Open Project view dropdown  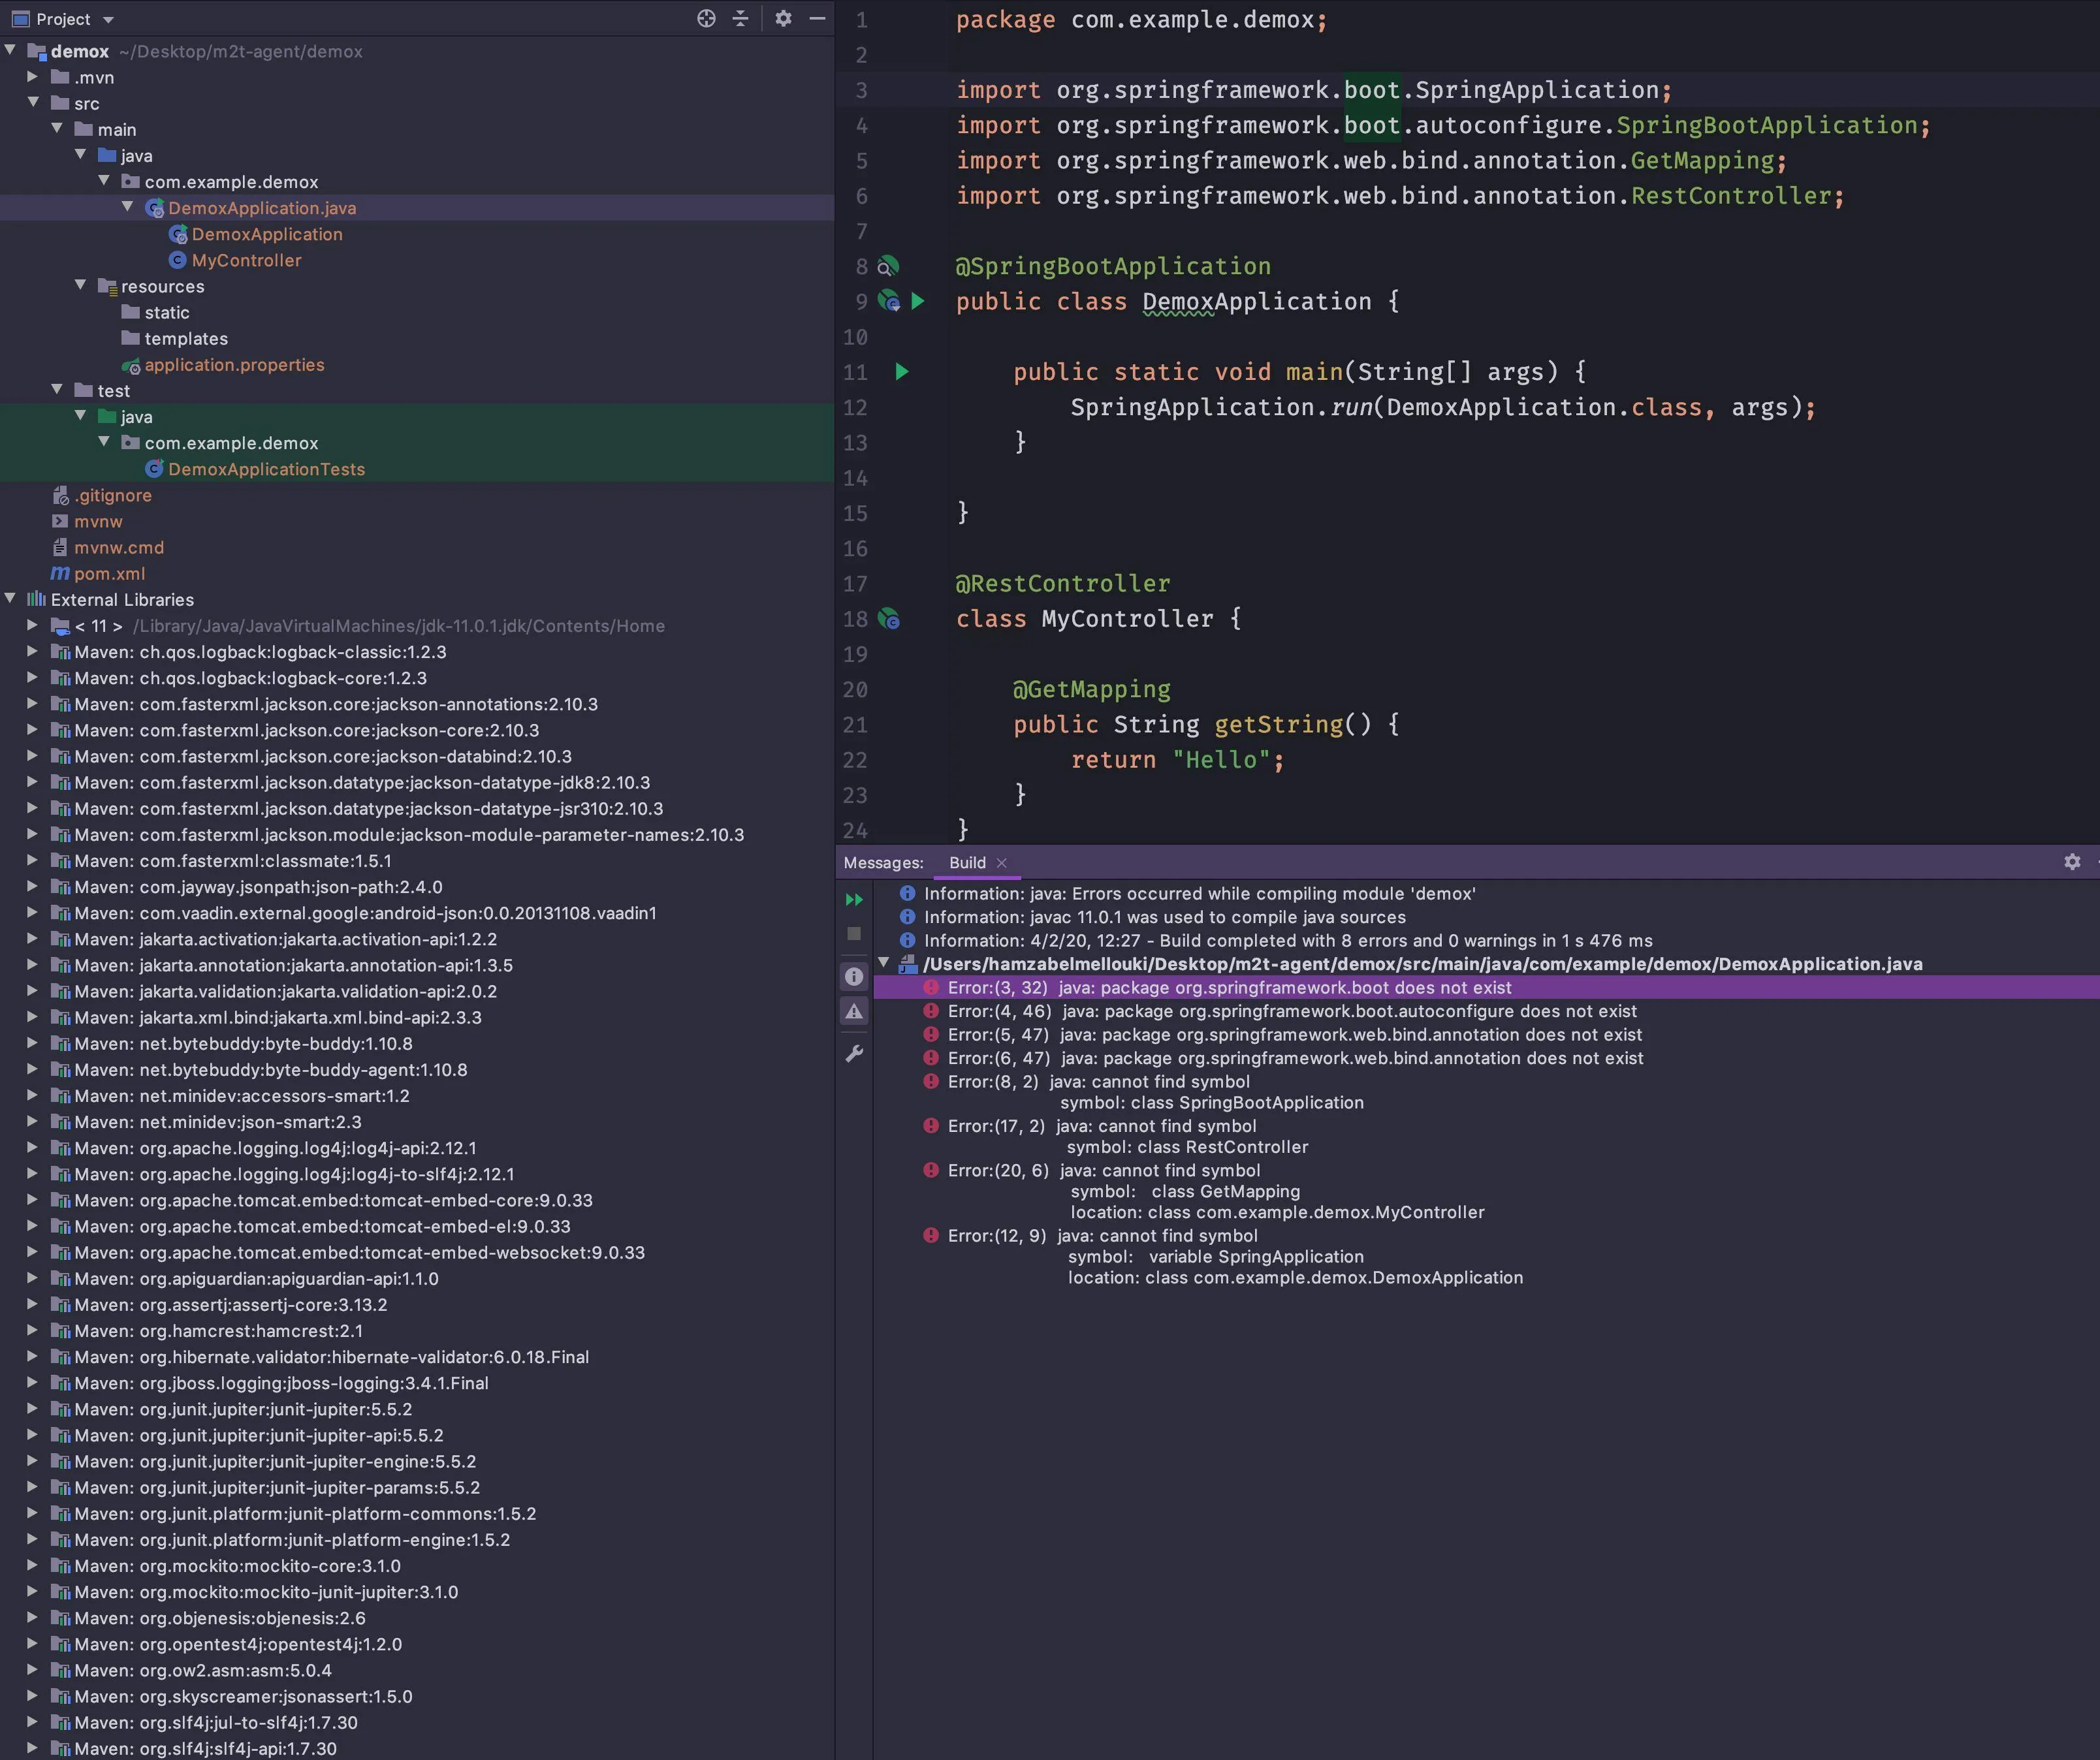pyautogui.click(x=108, y=19)
